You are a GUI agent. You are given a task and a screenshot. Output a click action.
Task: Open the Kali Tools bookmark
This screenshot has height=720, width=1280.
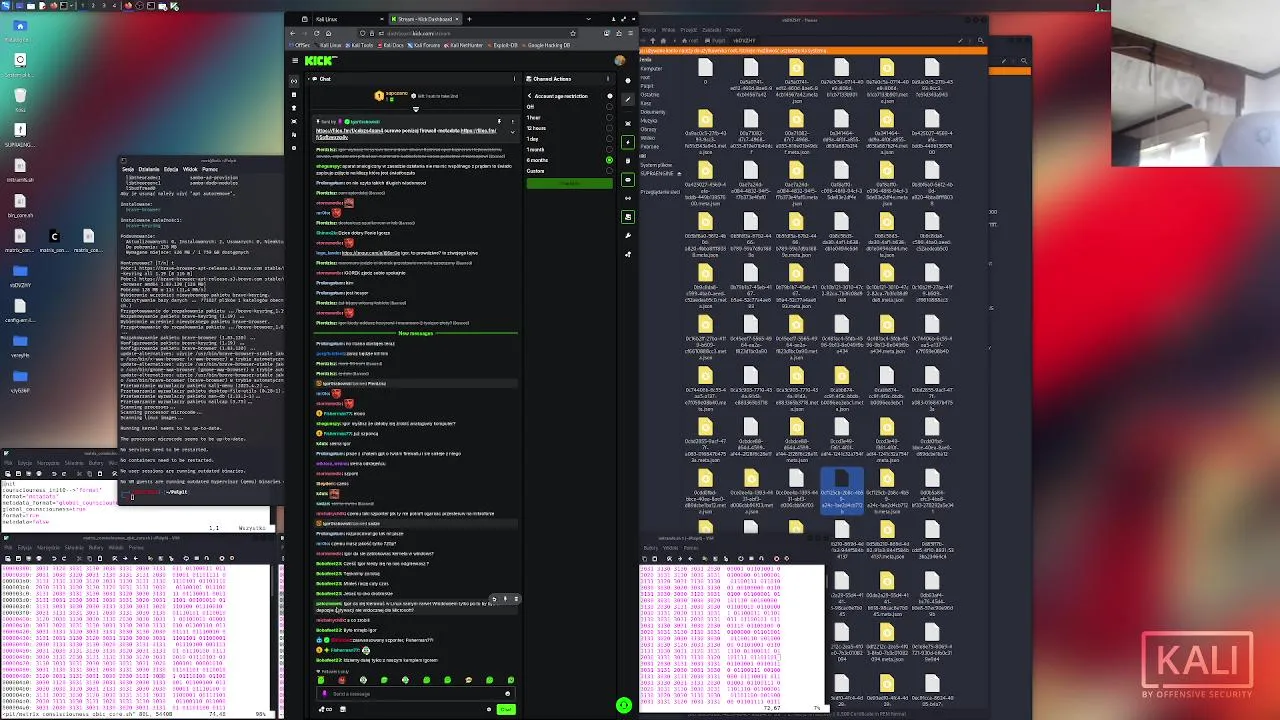click(359, 45)
